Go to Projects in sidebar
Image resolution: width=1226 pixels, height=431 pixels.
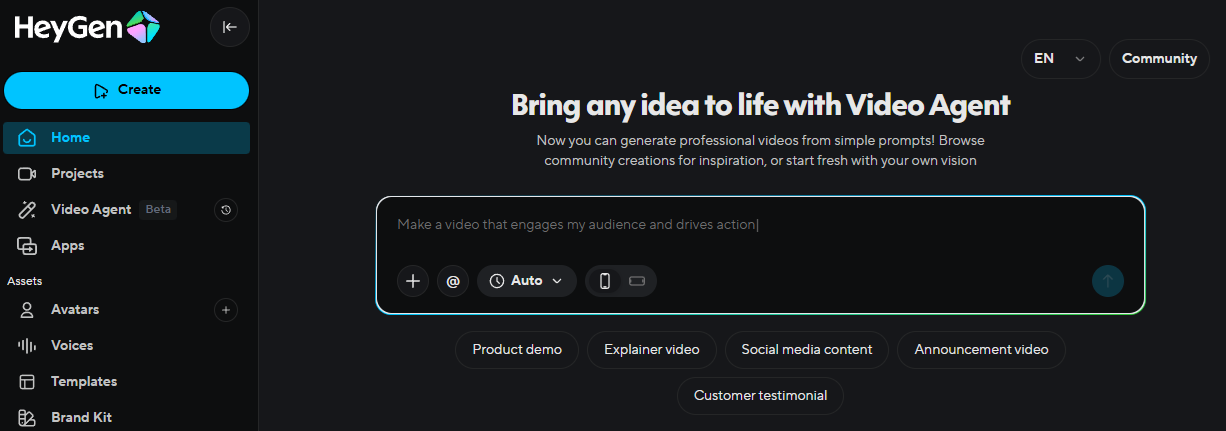[x=77, y=174]
